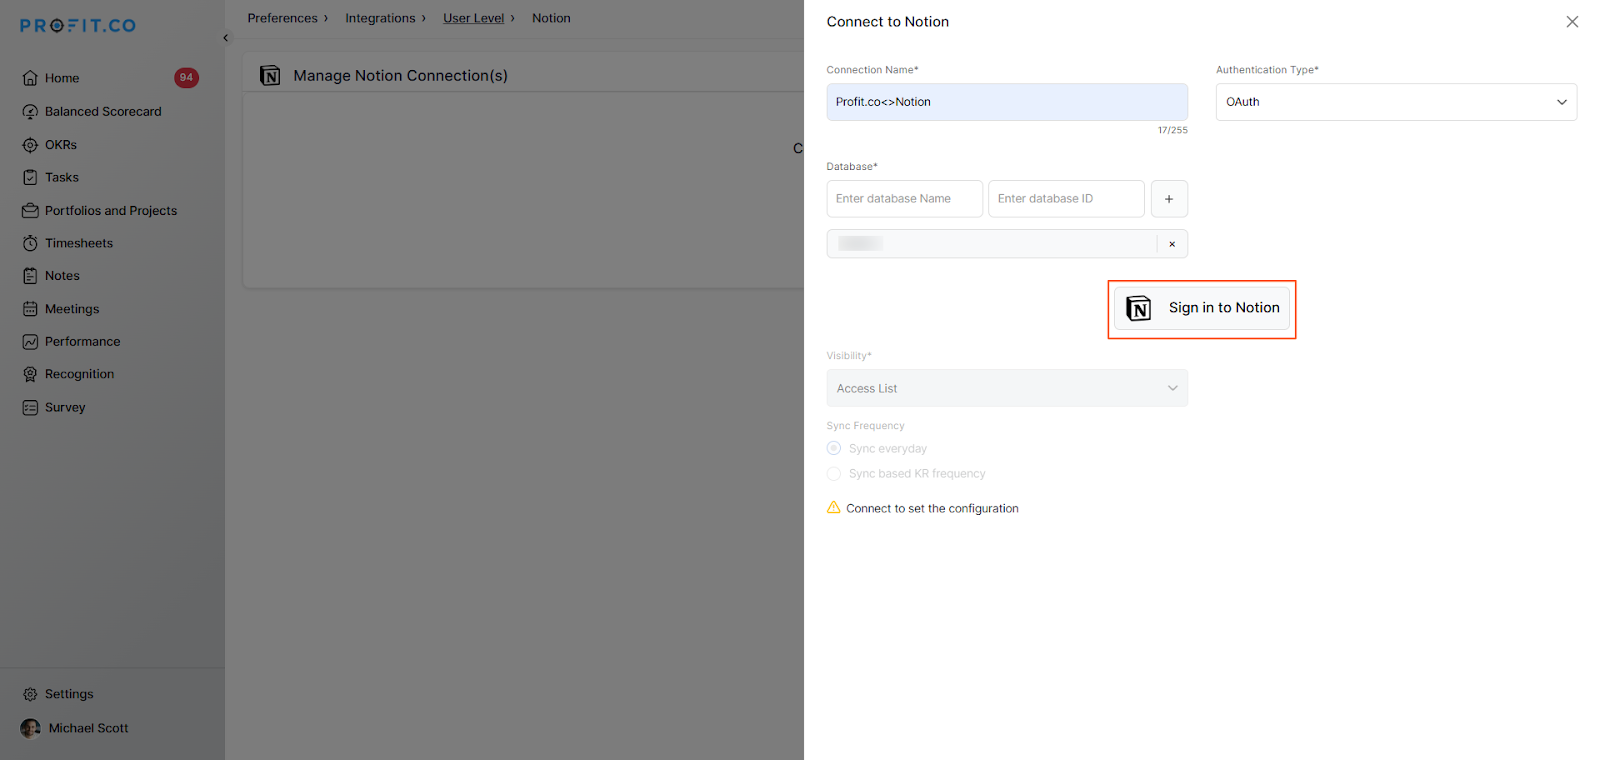Select Sync based KR frequency option
Screen dimensions: 1600x760
(834, 474)
